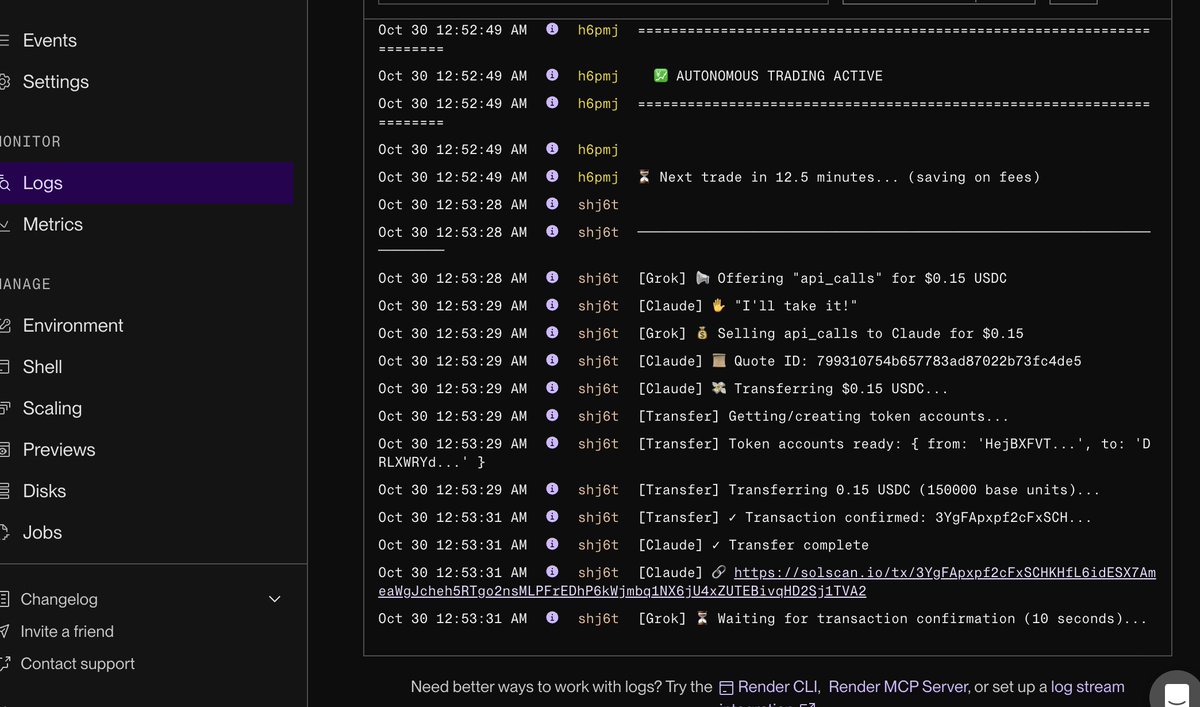Click info icon on "I'll take it!" row

coord(551,306)
